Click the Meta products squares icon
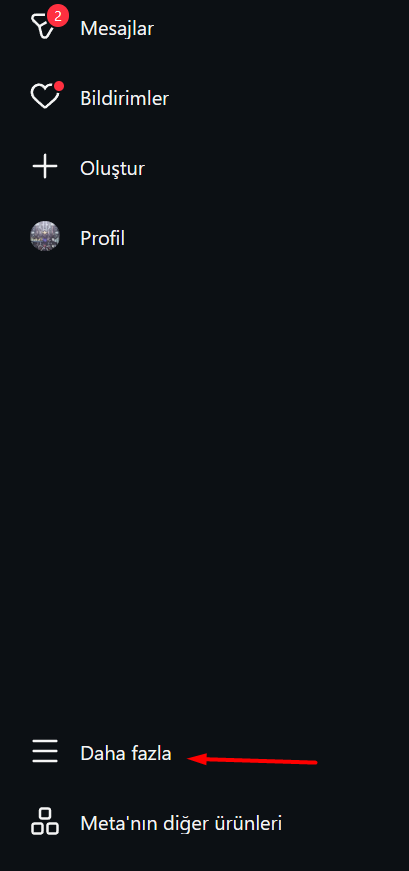409x871 pixels. pyautogui.click(x=44, y=822)
